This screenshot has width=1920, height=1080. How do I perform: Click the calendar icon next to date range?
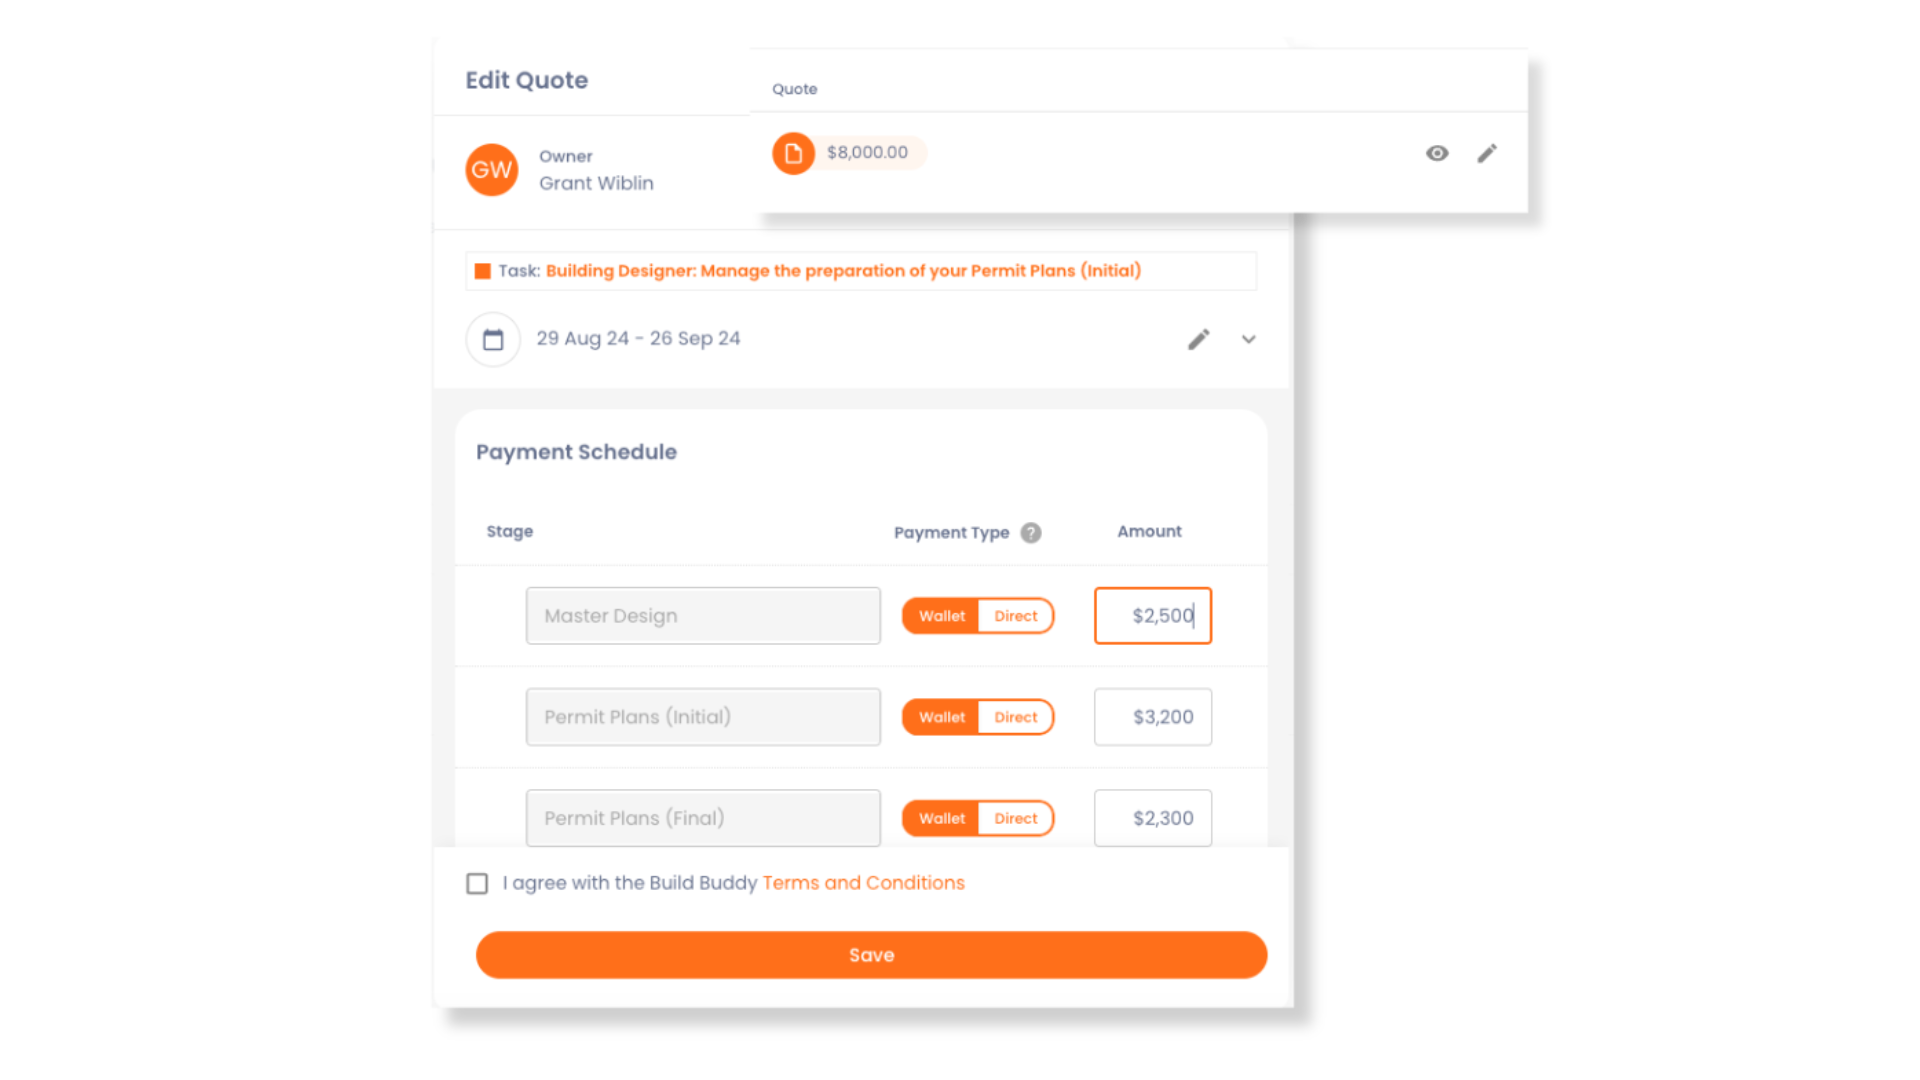point(492,339)
